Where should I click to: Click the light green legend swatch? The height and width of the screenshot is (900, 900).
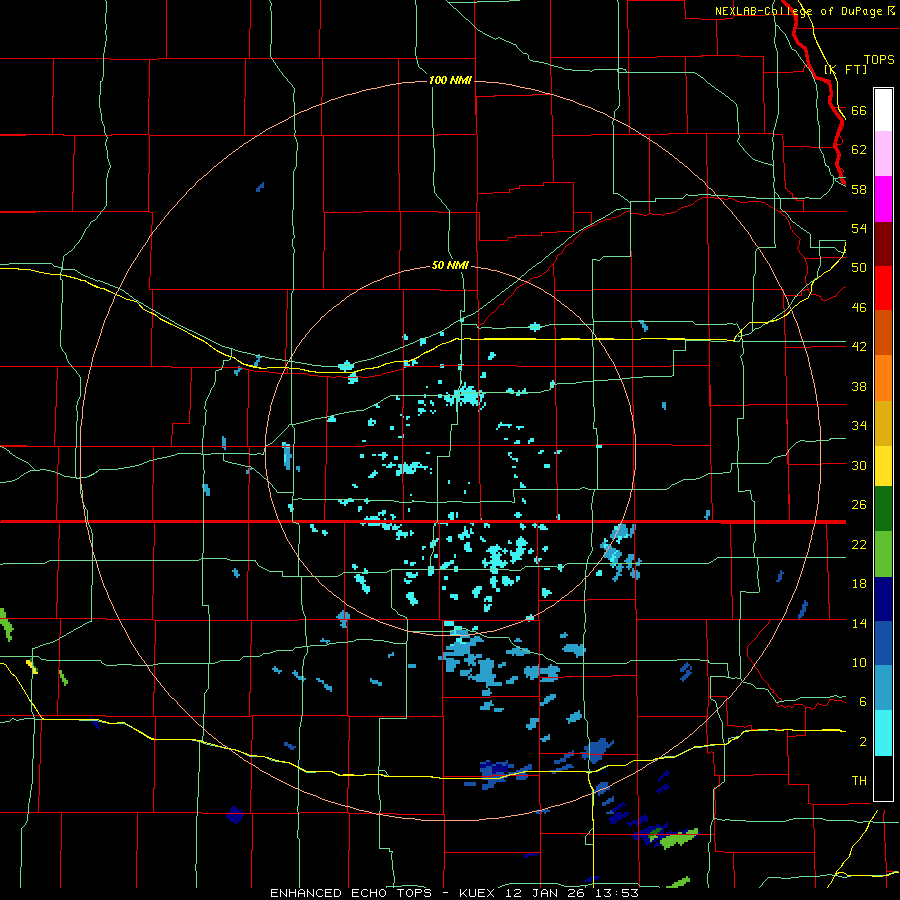(x=883, y=554)
